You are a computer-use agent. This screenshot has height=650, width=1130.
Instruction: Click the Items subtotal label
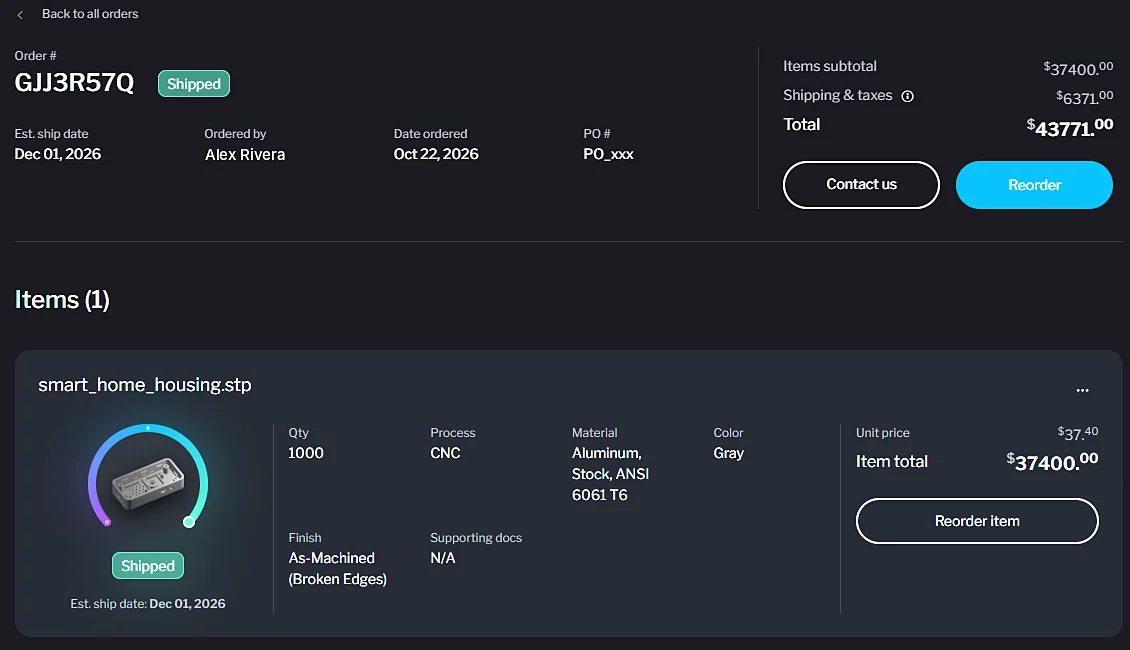[829, 66]
